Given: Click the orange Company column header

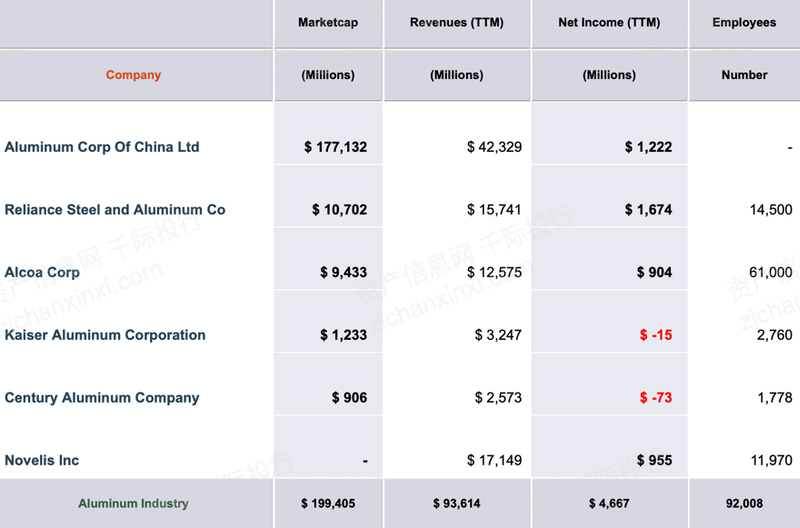Looking at the screenshot, I should click(133, 75).
